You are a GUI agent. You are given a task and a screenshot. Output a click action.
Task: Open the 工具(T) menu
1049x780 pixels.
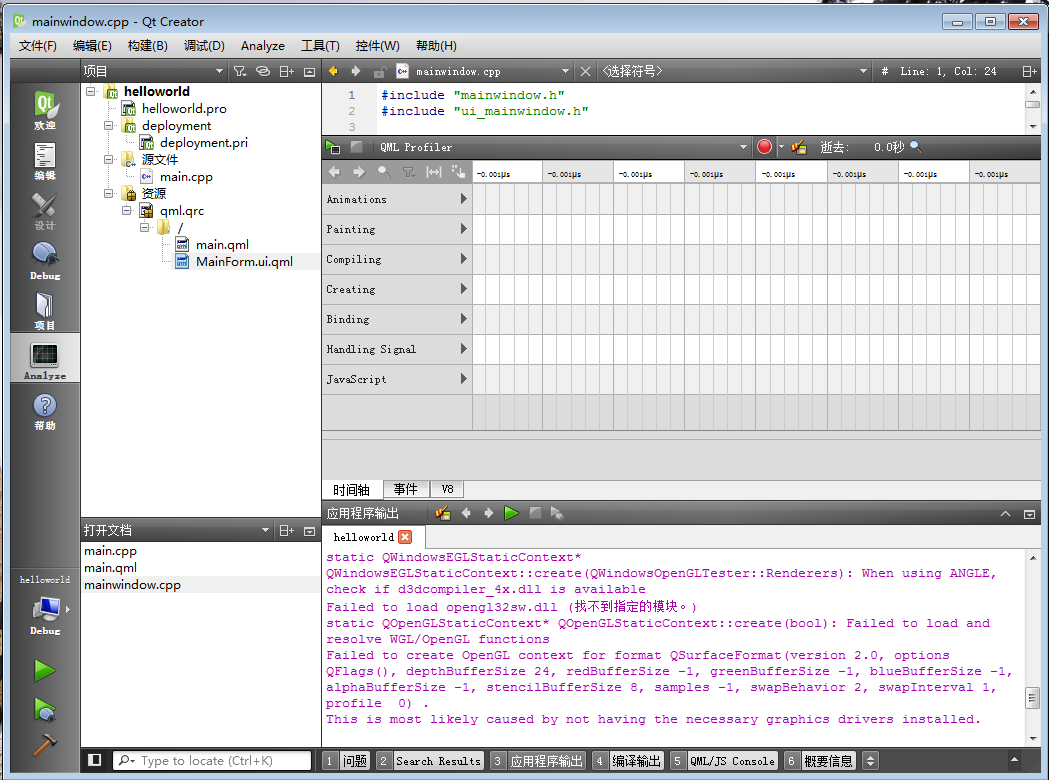point(320,45)
